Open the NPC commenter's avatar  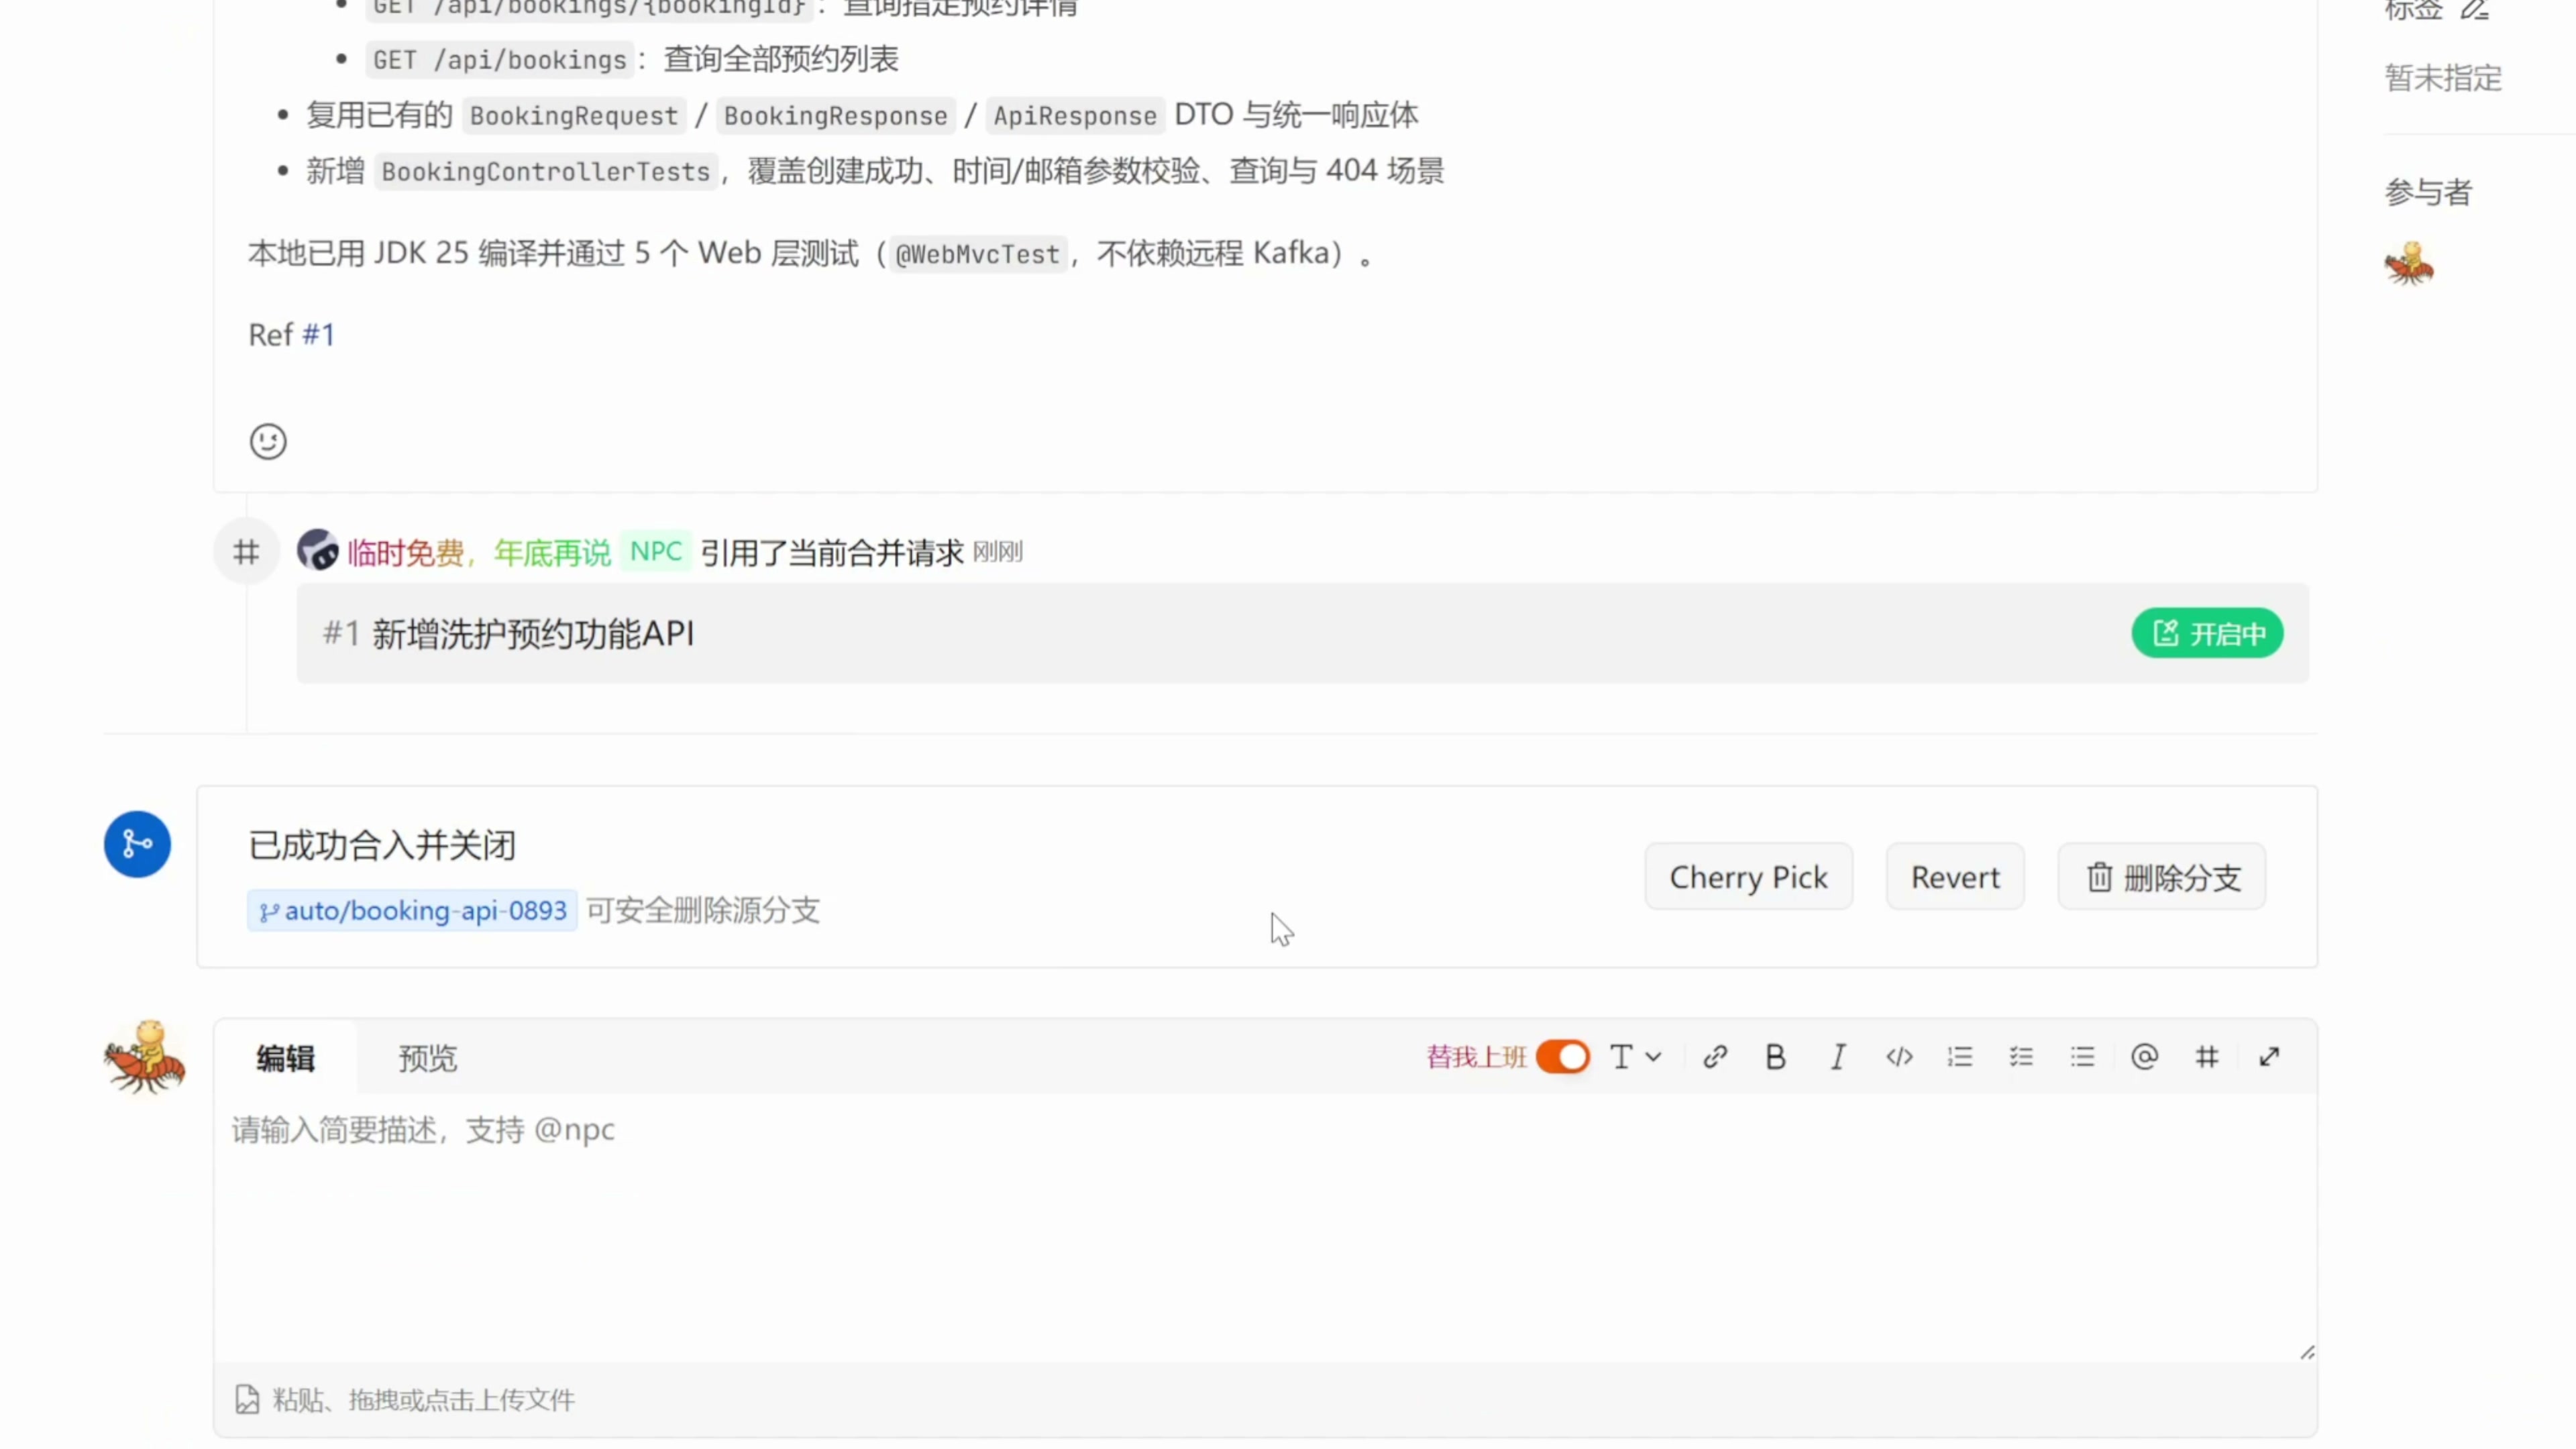coord(318,550)
